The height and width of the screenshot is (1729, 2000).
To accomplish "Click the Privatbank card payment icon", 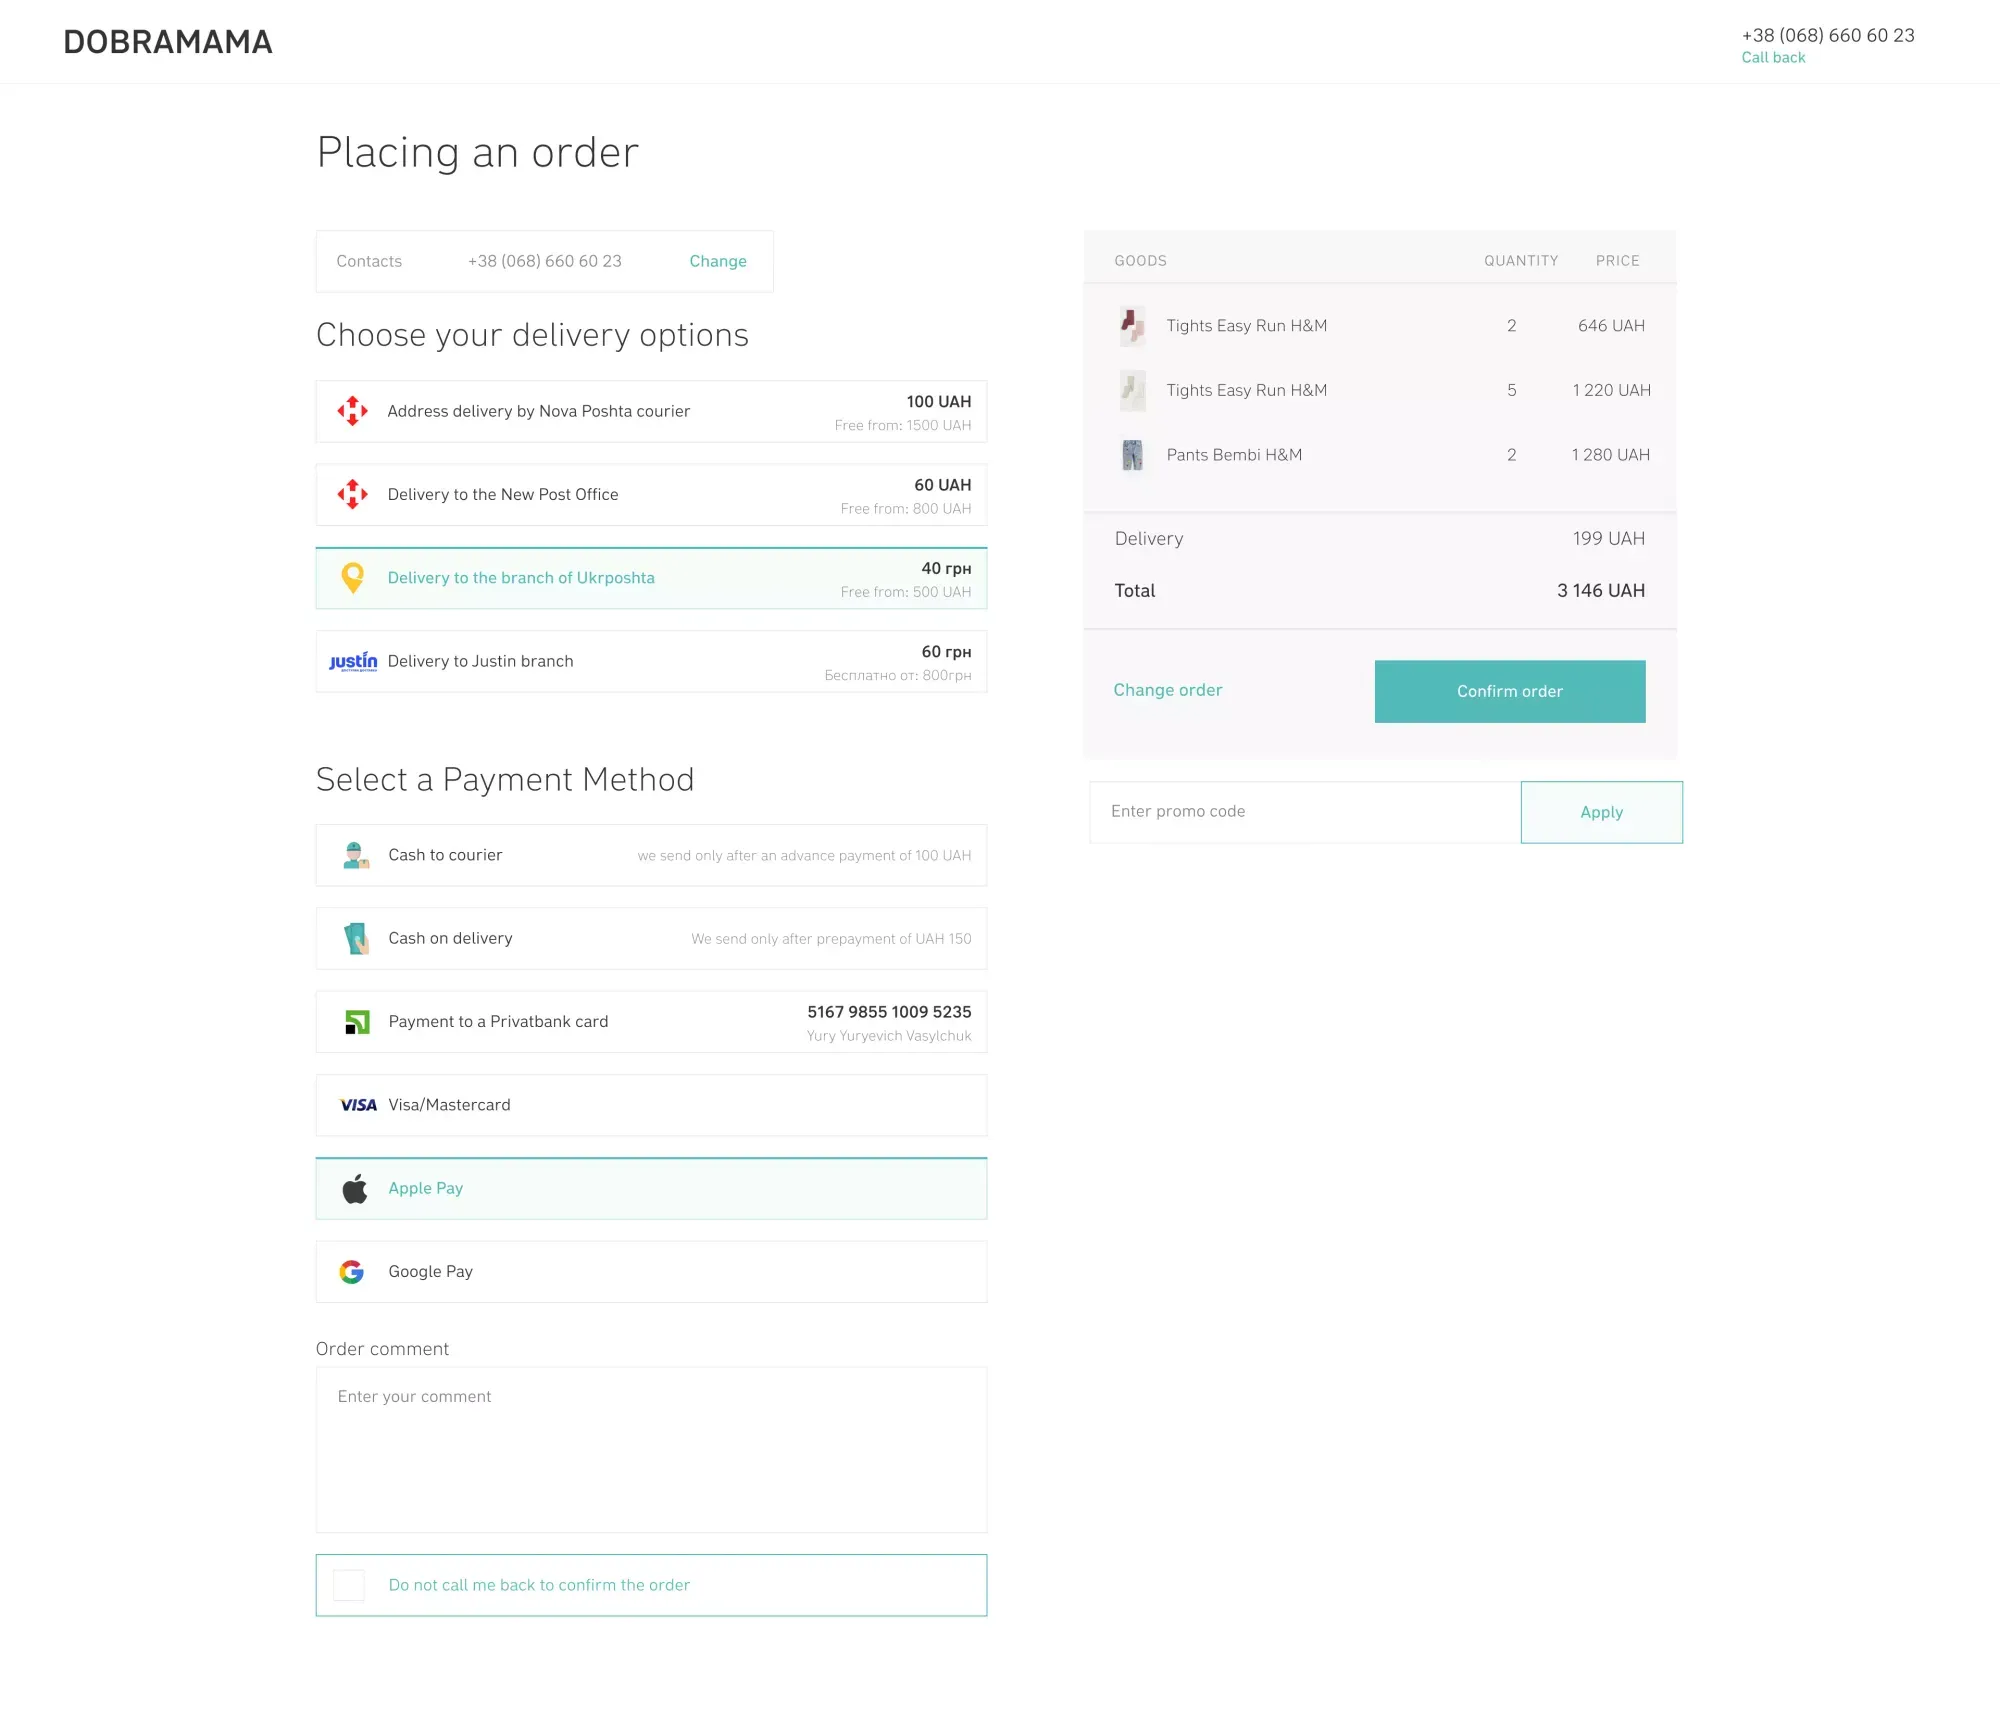I will [x=354, y=1021].
